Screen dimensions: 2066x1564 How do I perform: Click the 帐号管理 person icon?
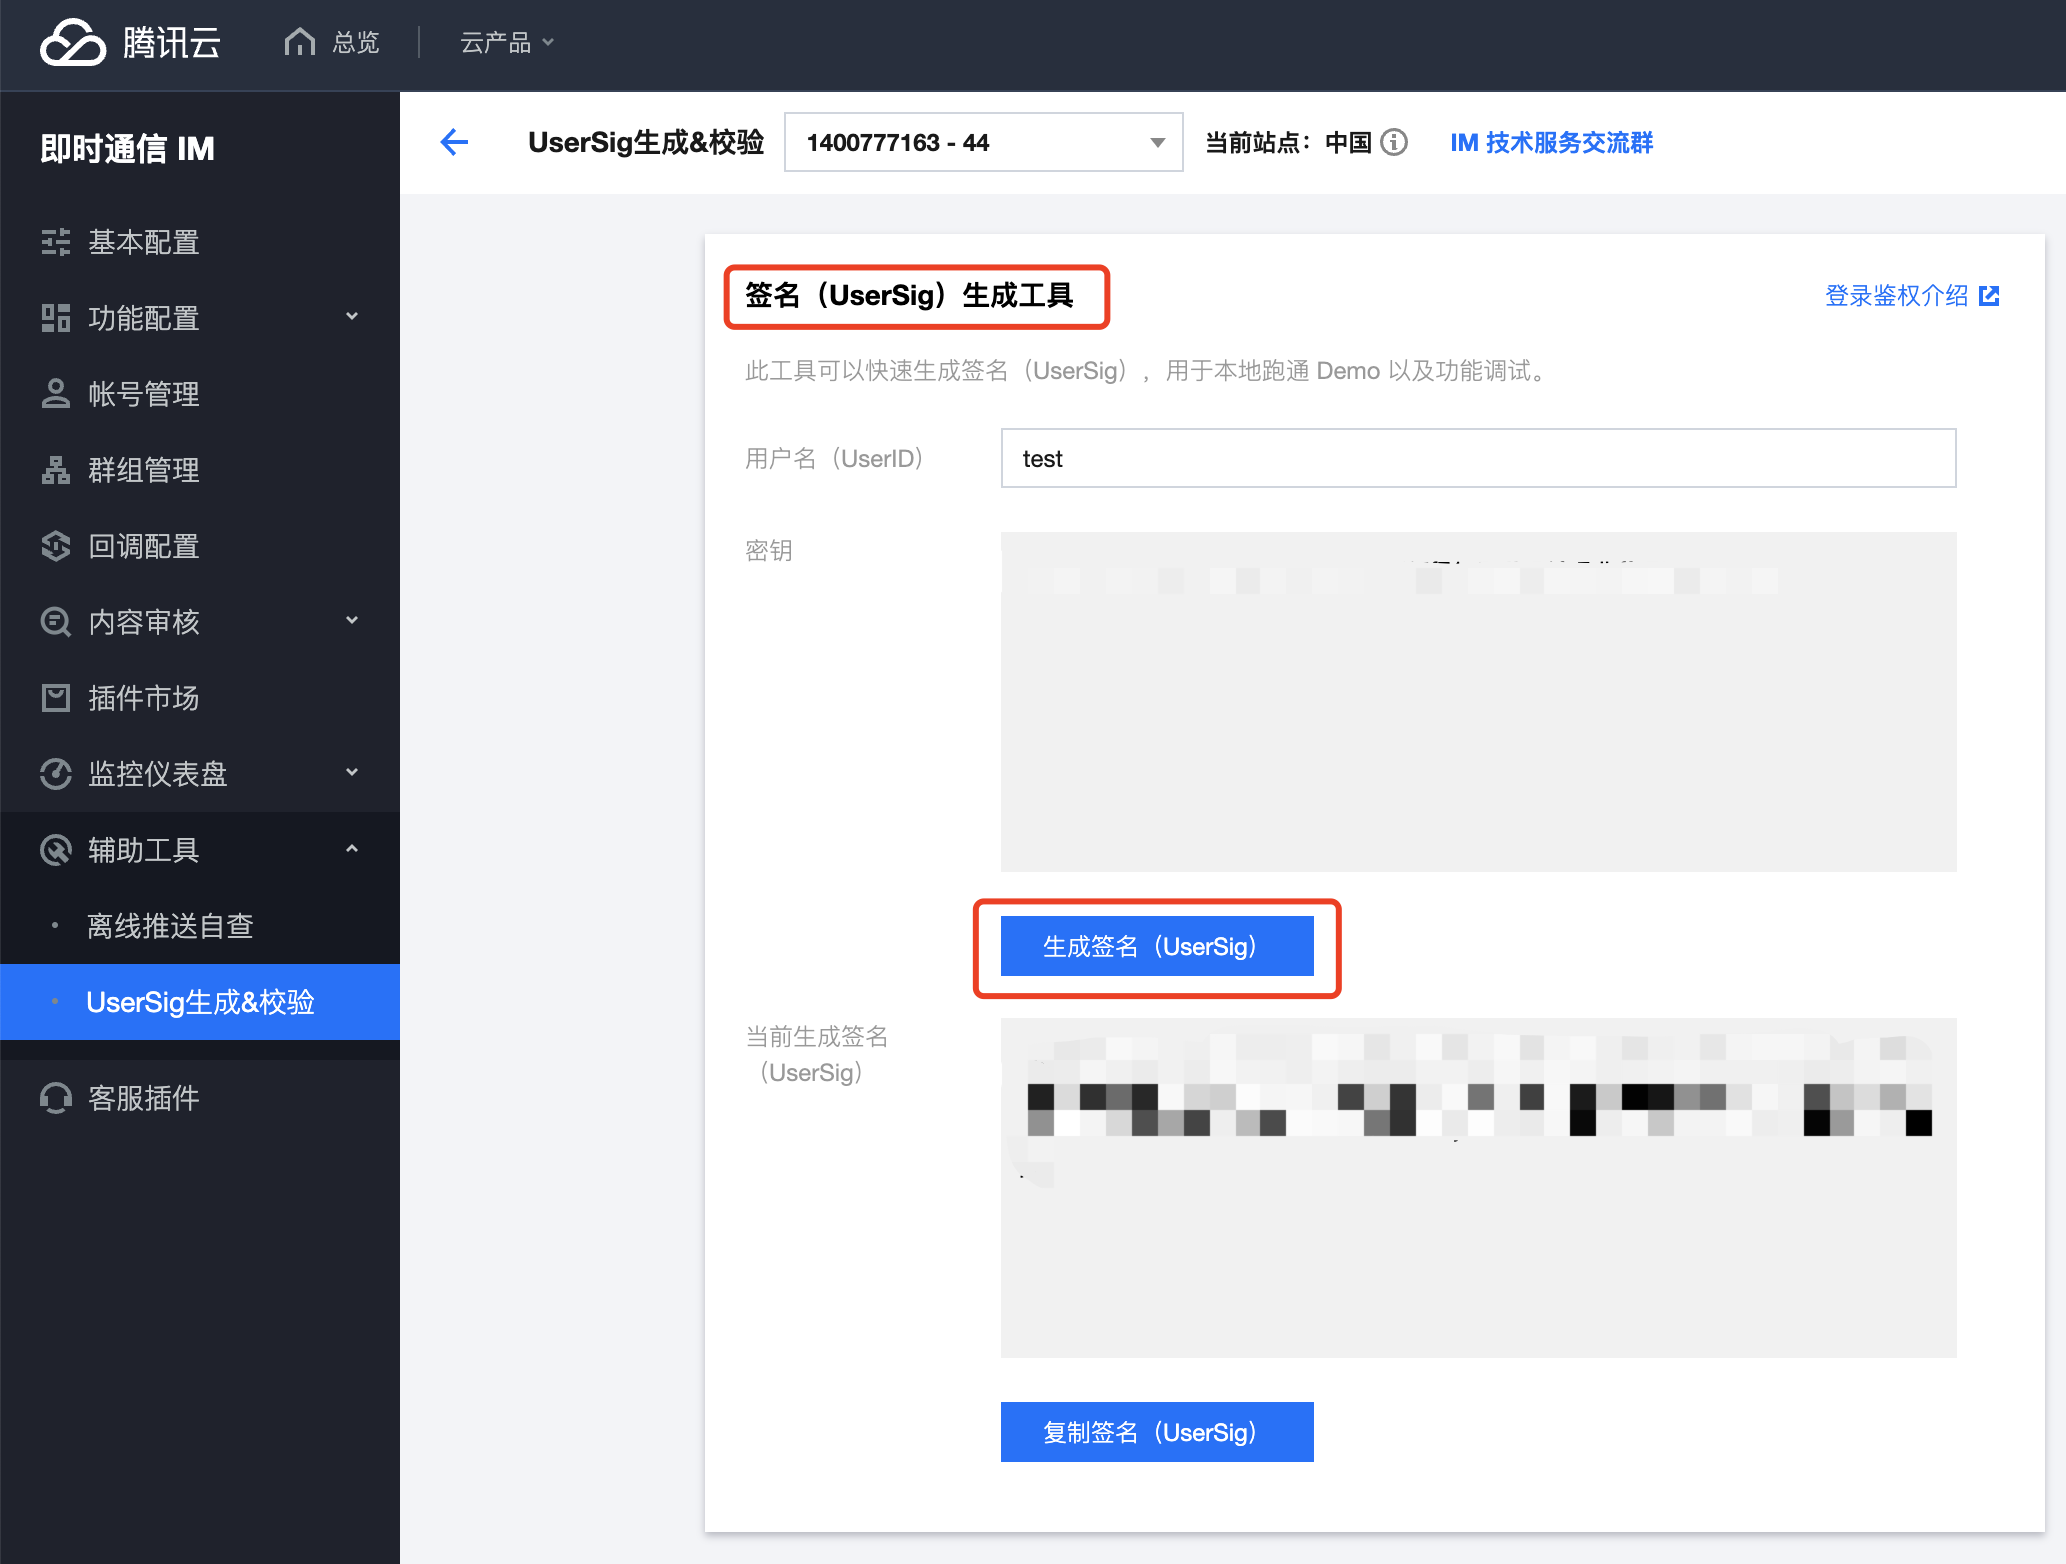click(56, 394)
